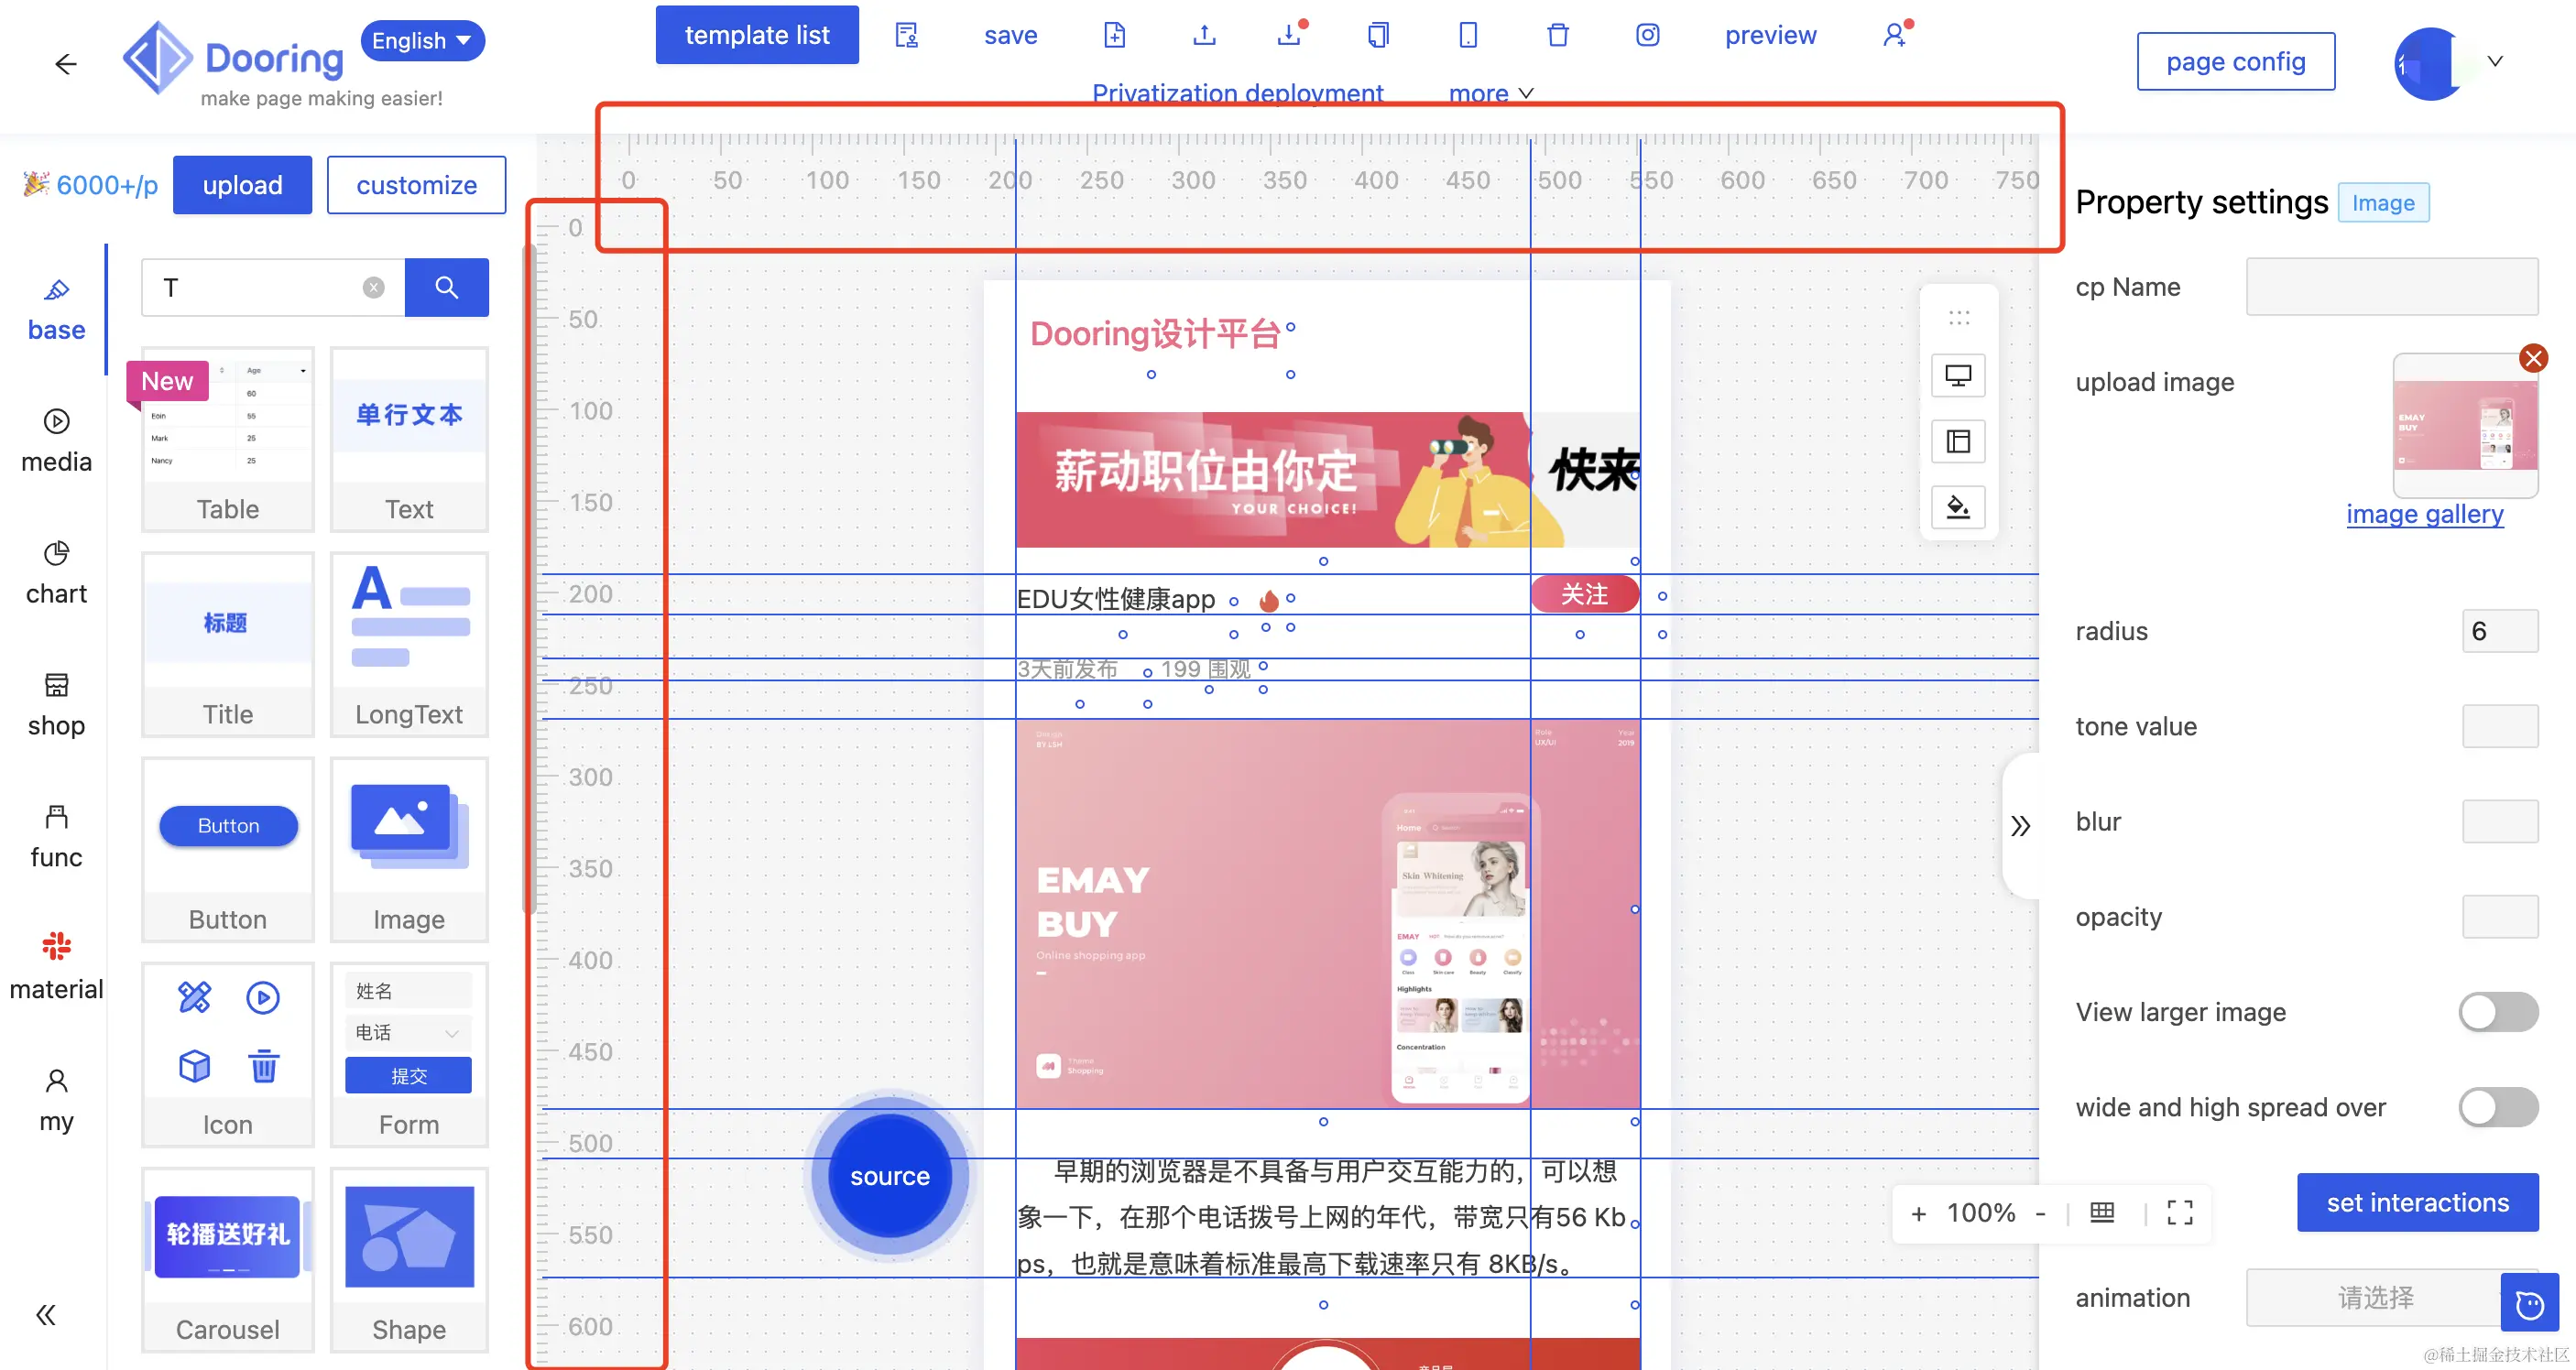Open the animation select dropdown
This screenshot has width=2576, height=1370.
(x=2375, y=1297)
